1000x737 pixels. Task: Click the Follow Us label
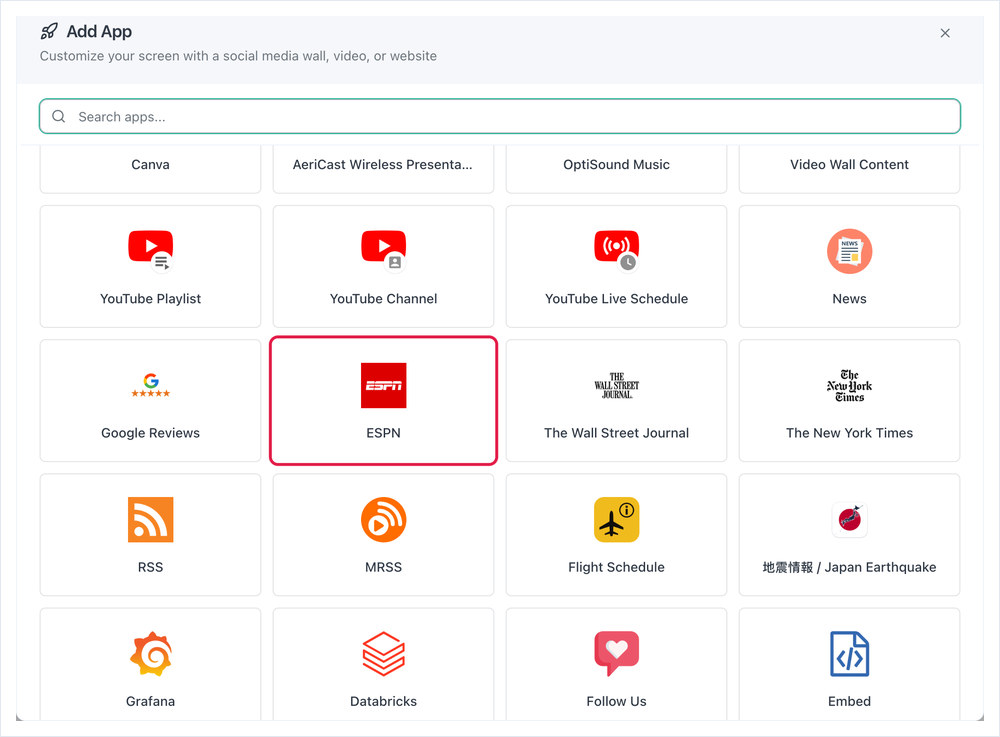click(x=616, y=701)
